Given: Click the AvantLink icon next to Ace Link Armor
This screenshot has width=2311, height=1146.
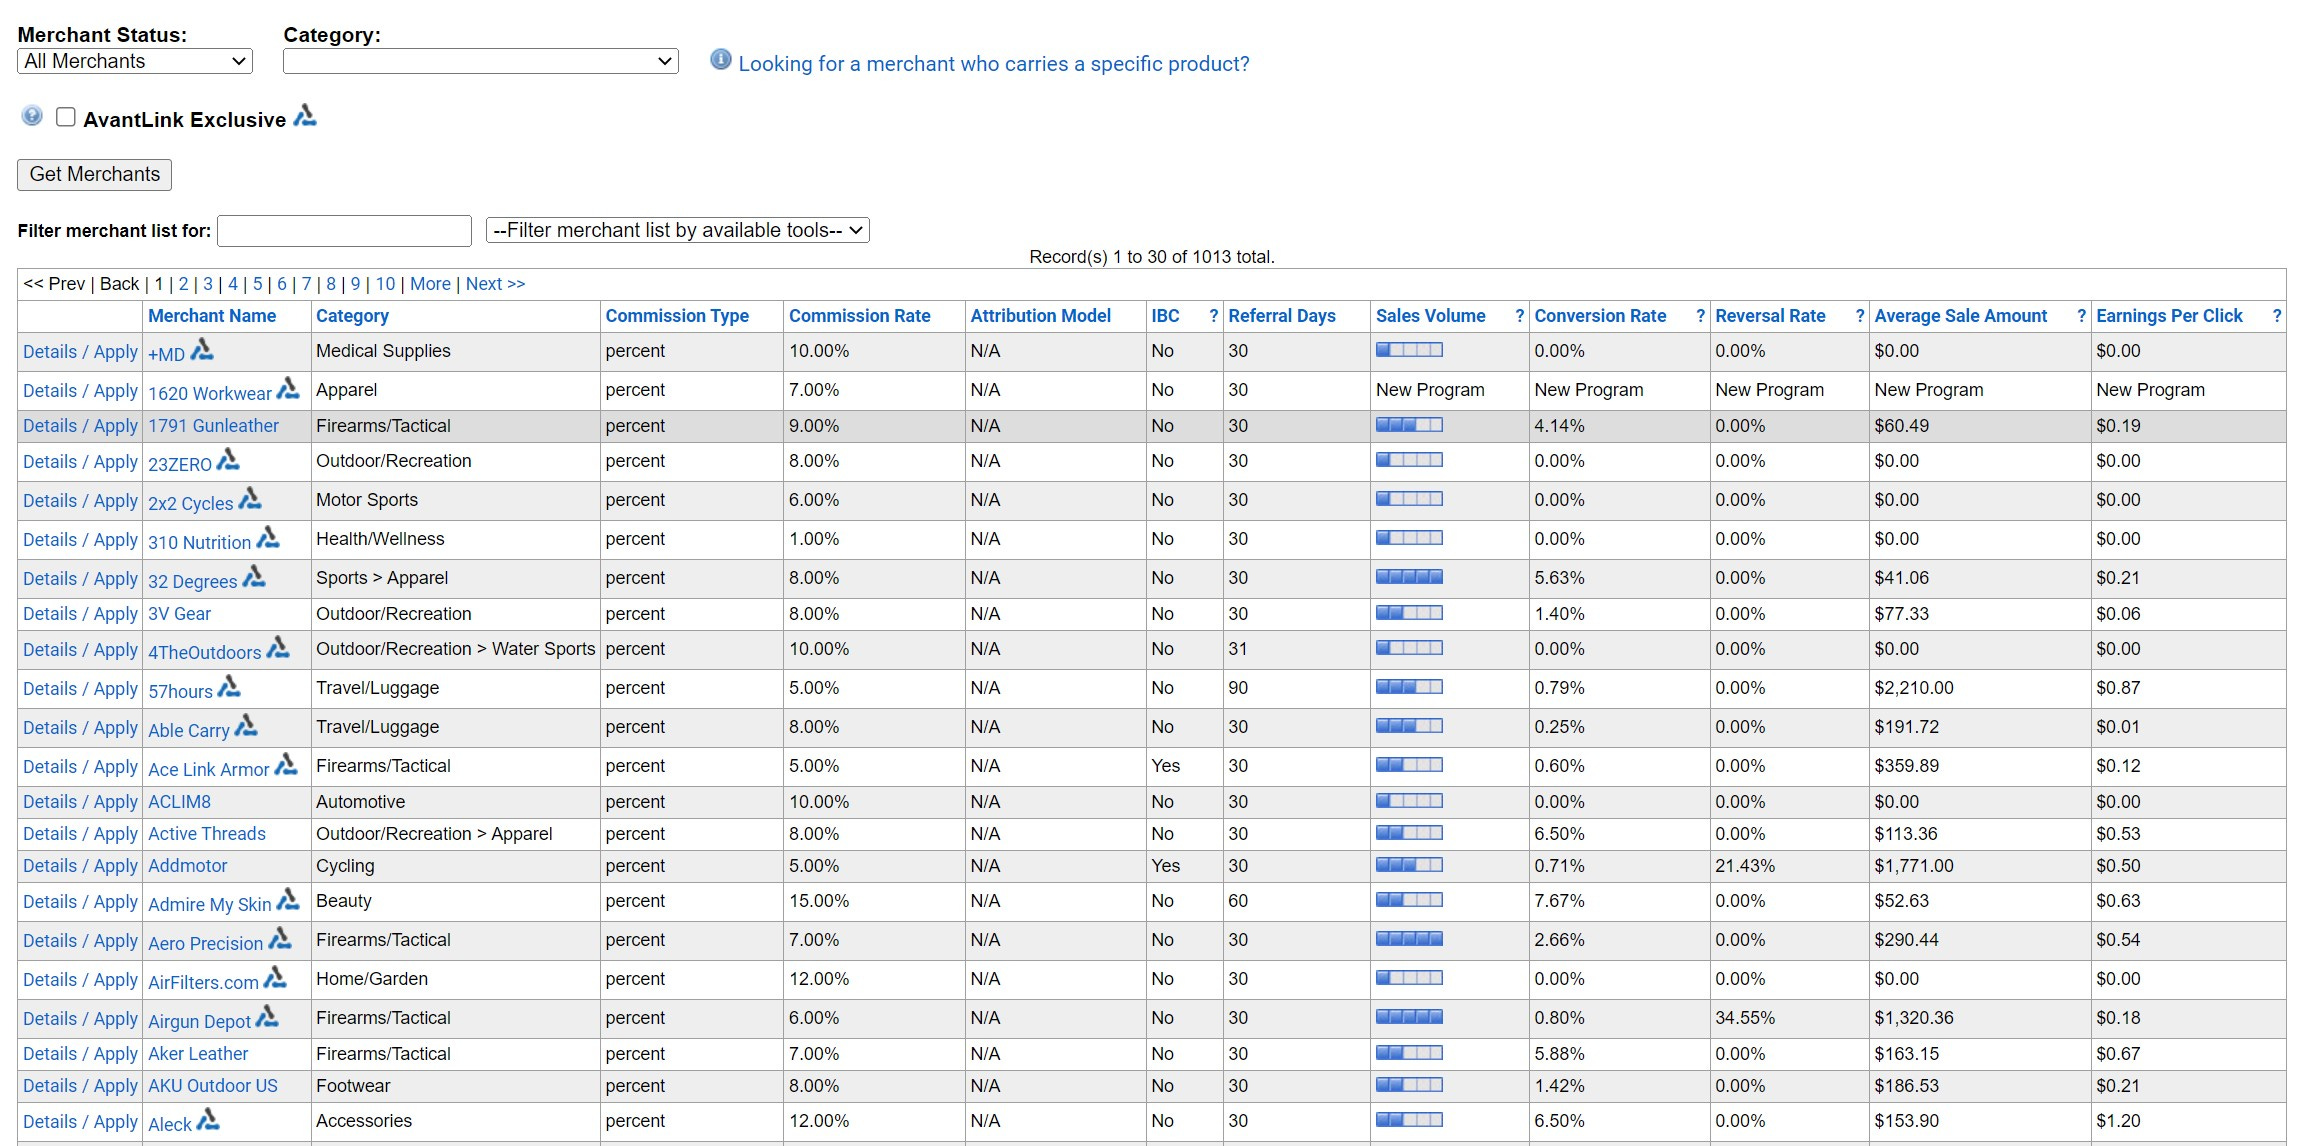Looking at the screenshot, I should coord(286,764).
